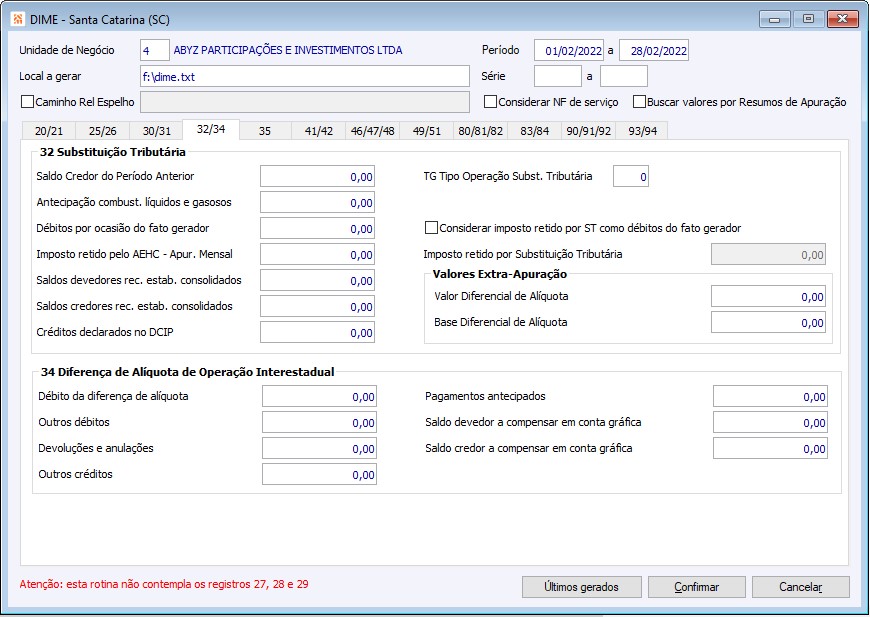Toggle Buscar valores por Resumos de Apuração
This screenshot has height=617, width=870.
click(x=640, y=102)
